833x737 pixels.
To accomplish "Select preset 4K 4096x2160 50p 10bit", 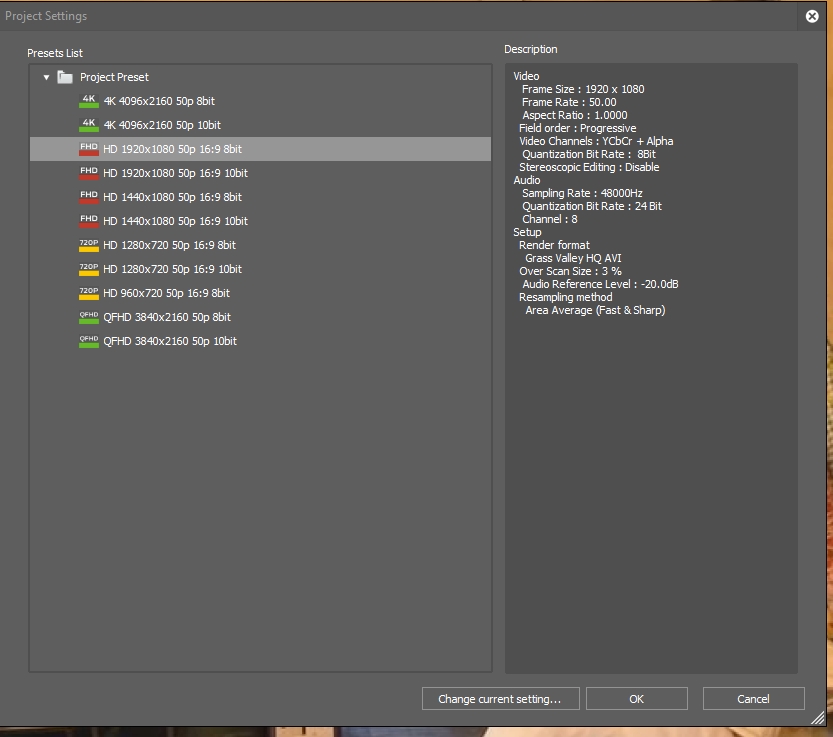I will coord(260,125).
